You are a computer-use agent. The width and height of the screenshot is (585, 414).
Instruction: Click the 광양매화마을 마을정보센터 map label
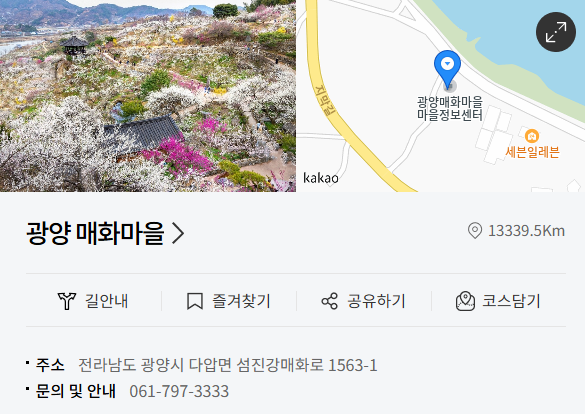450,108
